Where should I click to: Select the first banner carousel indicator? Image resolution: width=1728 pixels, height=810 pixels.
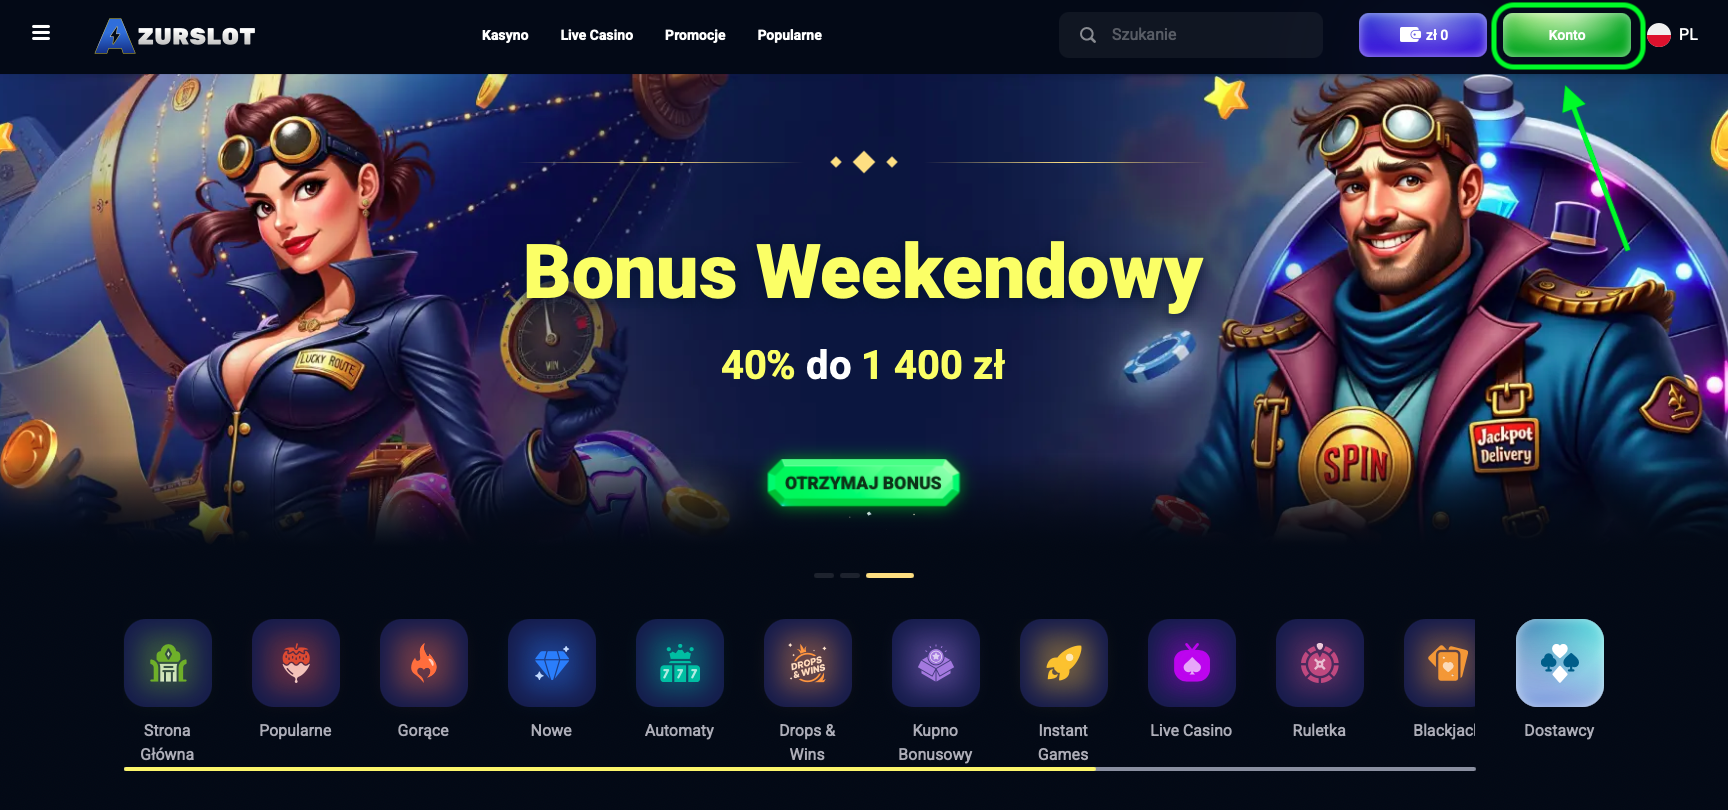(824, 575)
